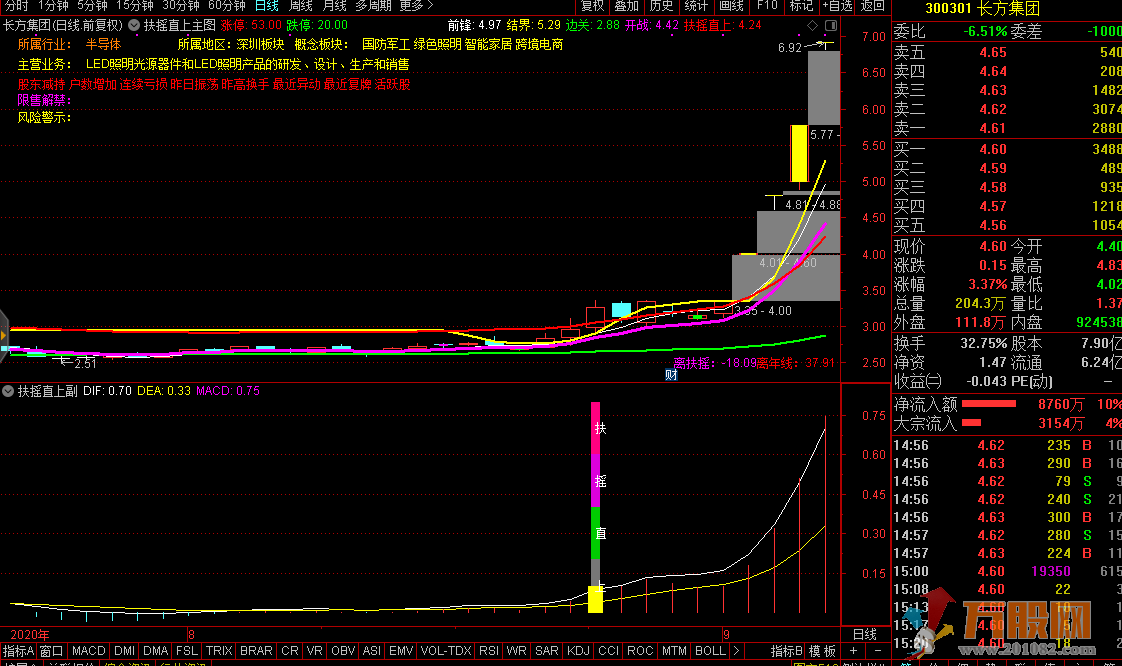Select the ROC indicator tab
1122x666 pixels.
[640, 651]
